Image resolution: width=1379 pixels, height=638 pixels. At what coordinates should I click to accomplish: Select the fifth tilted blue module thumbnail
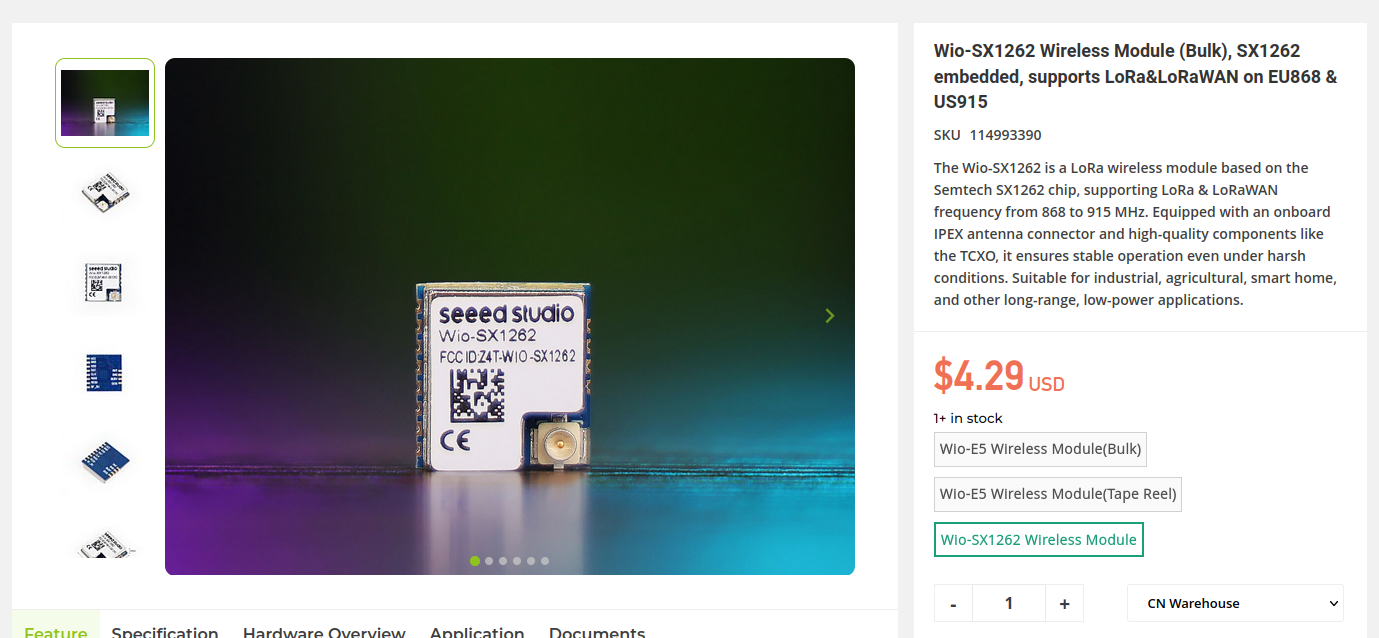pos(105,462)
